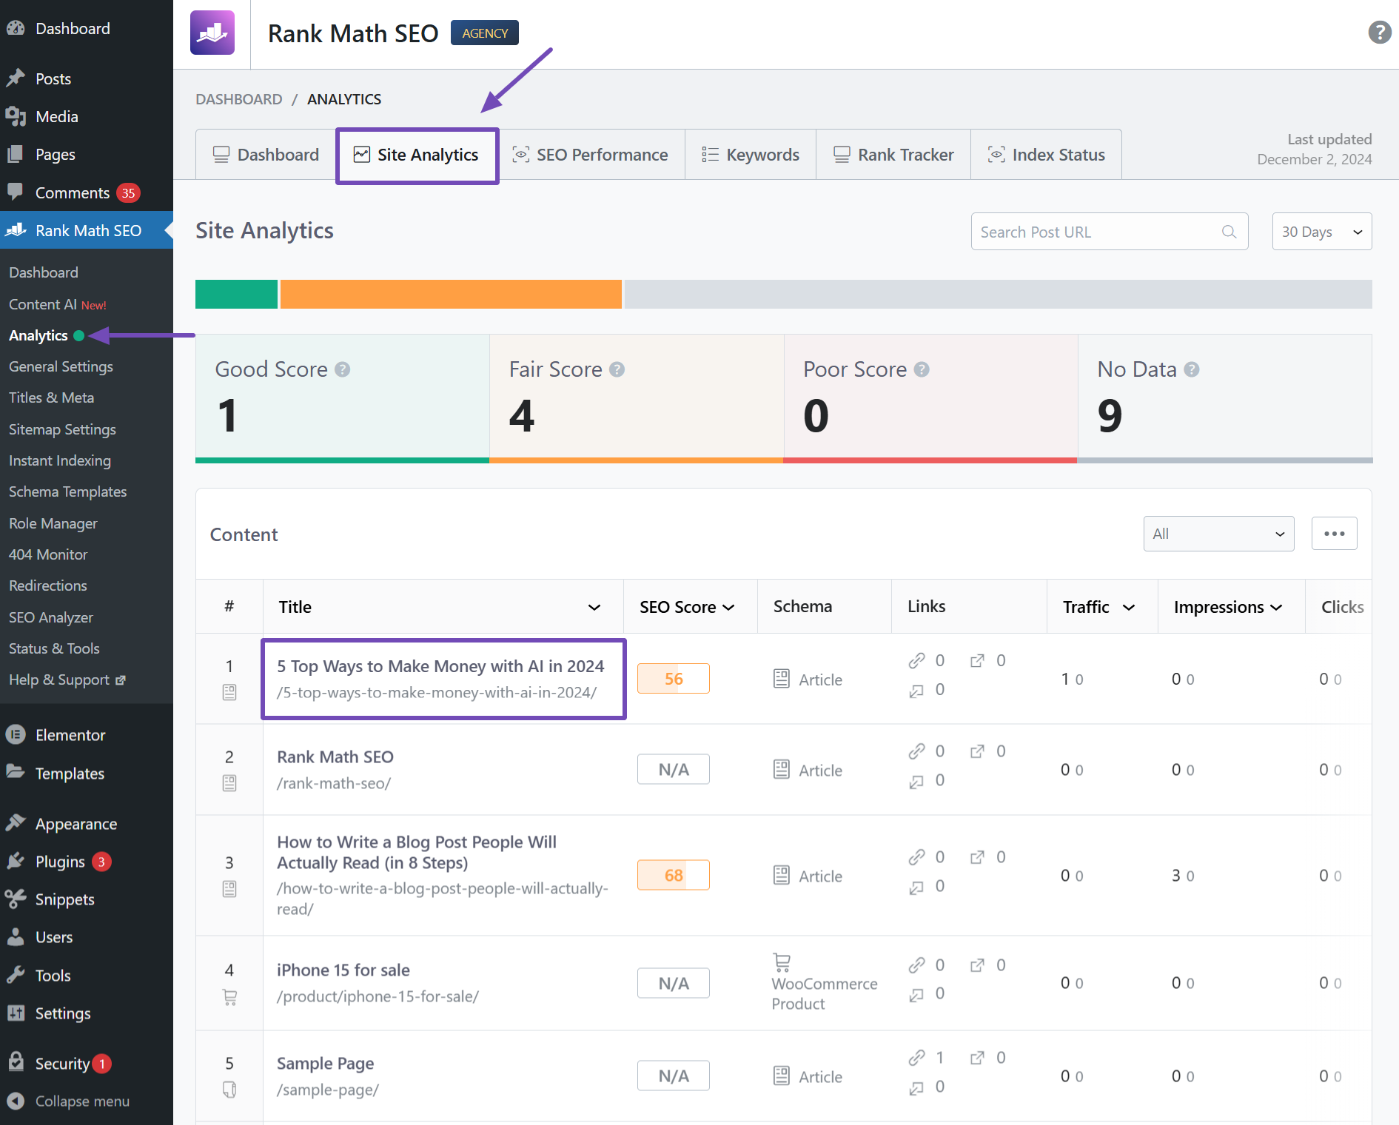Viewport: 1399px width, 1125px height.
Task: Expand the Traffic column chevron
Action: click(x=1129, y=607)
